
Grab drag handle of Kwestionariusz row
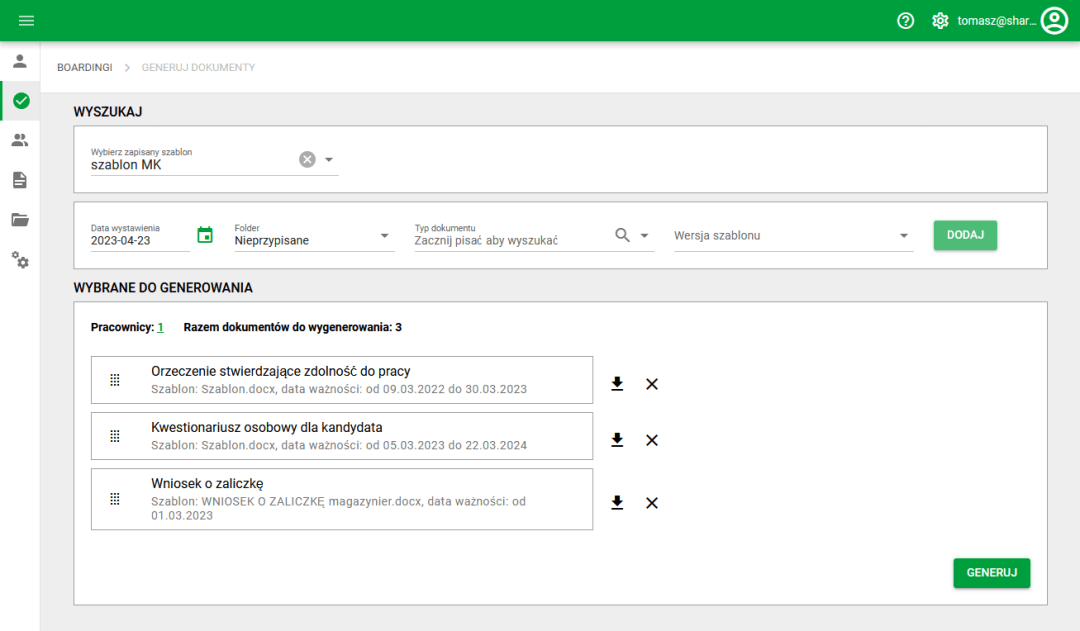coord(115,436)
